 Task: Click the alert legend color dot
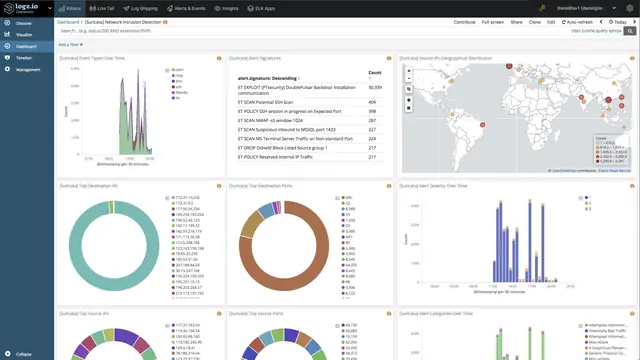[173, 70]
